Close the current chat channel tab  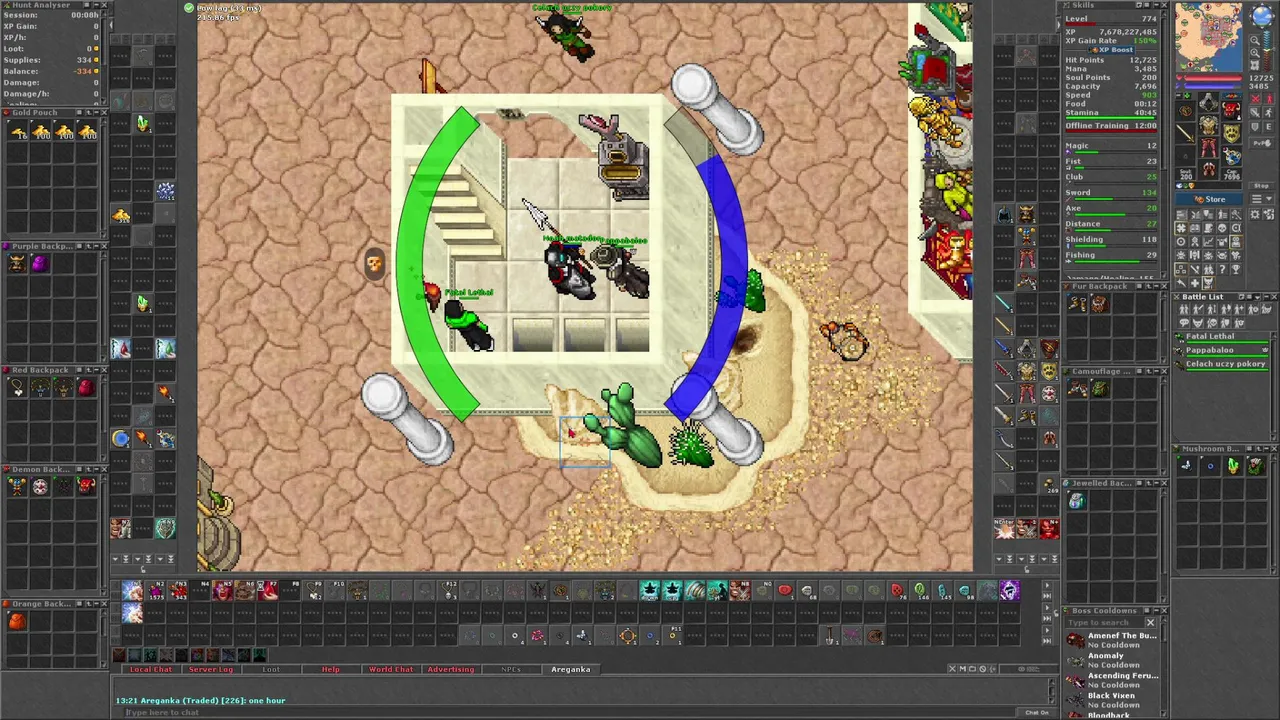(x=952, y=669)
